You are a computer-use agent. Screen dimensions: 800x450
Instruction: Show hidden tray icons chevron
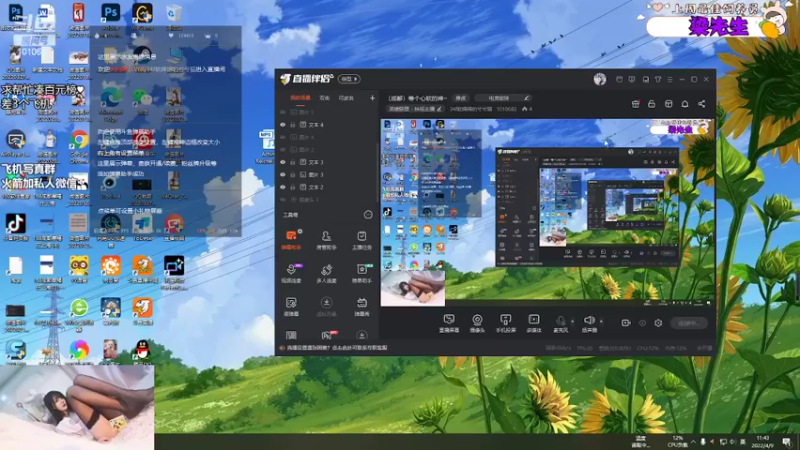point(693,442)
